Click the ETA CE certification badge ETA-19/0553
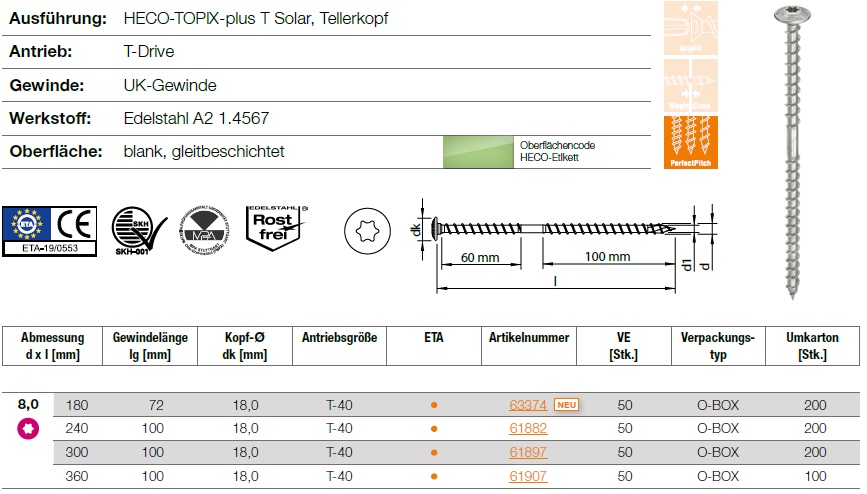The height and width of the screenshot is (494, 867). [x=50, y=231]
